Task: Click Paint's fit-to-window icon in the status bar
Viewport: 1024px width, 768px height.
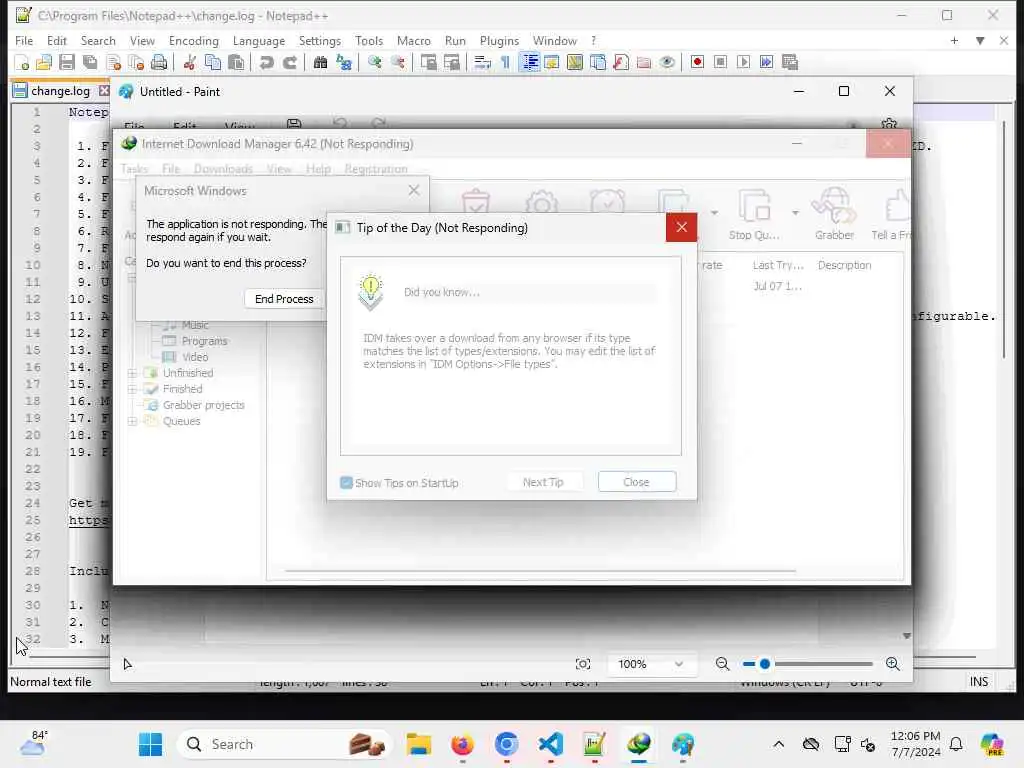Action: pos(583,664)
